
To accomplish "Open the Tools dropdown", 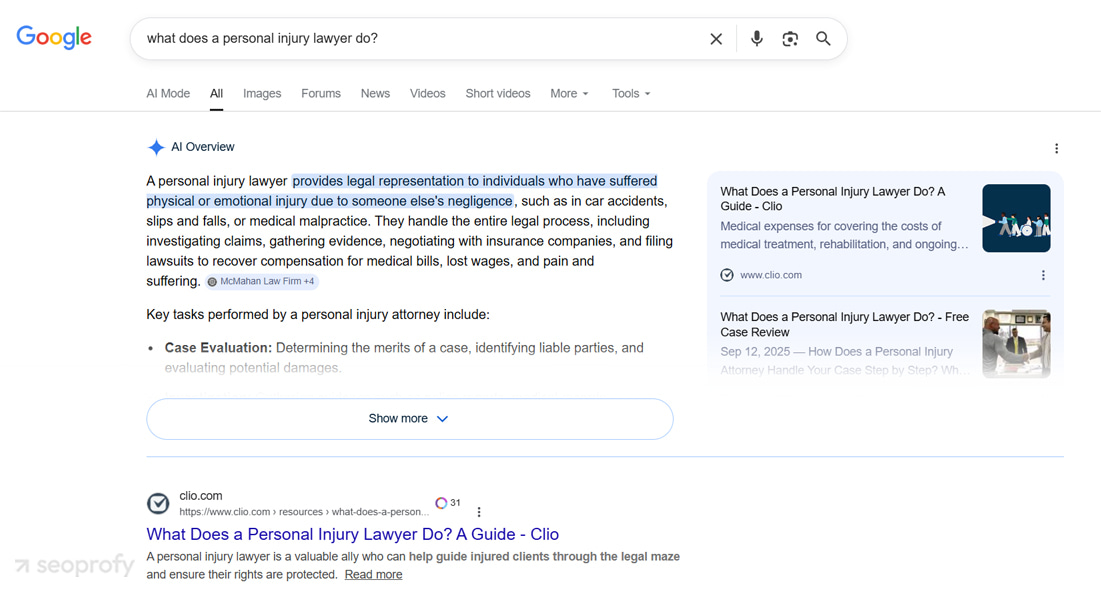I will 631,93.
